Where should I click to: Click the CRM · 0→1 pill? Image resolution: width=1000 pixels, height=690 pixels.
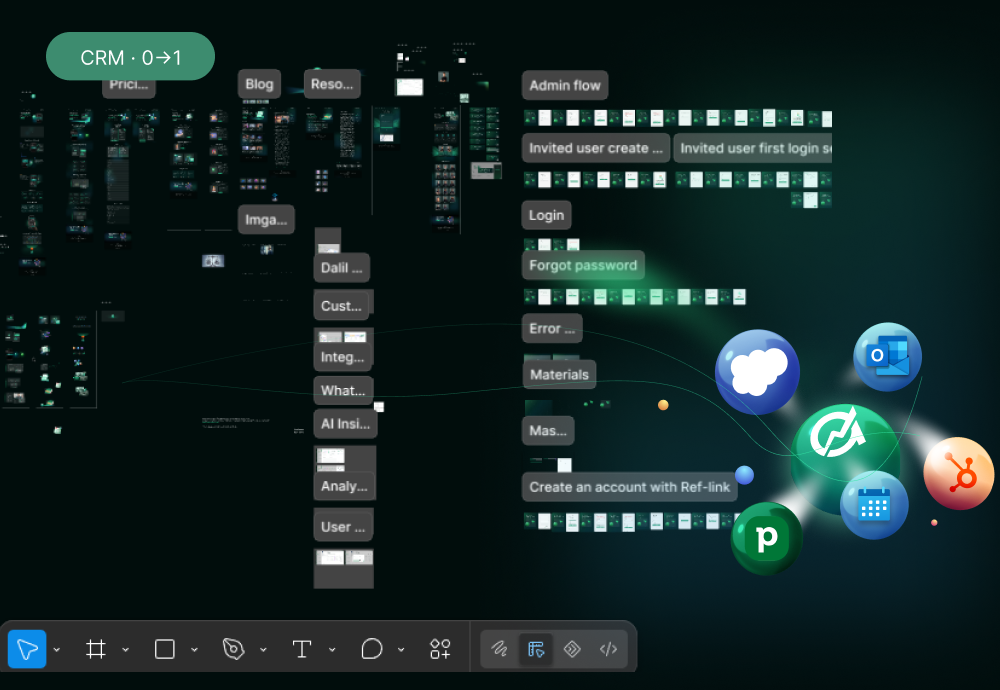[x=130, y=57]
